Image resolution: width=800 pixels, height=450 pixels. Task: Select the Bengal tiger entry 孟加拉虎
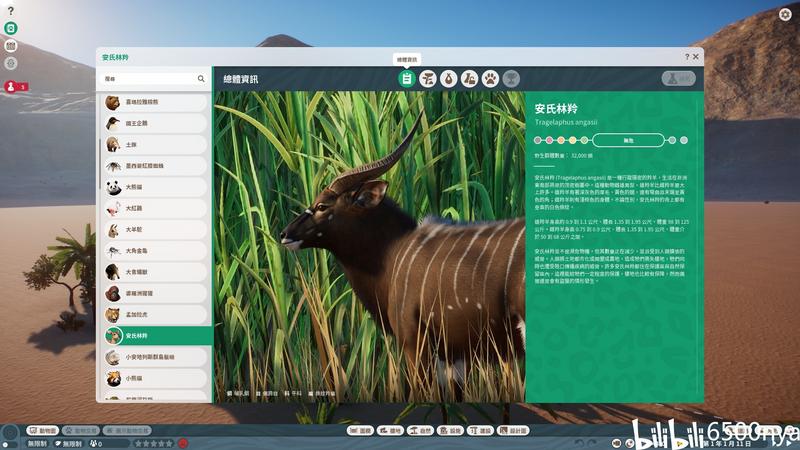(x=155, y=315)
